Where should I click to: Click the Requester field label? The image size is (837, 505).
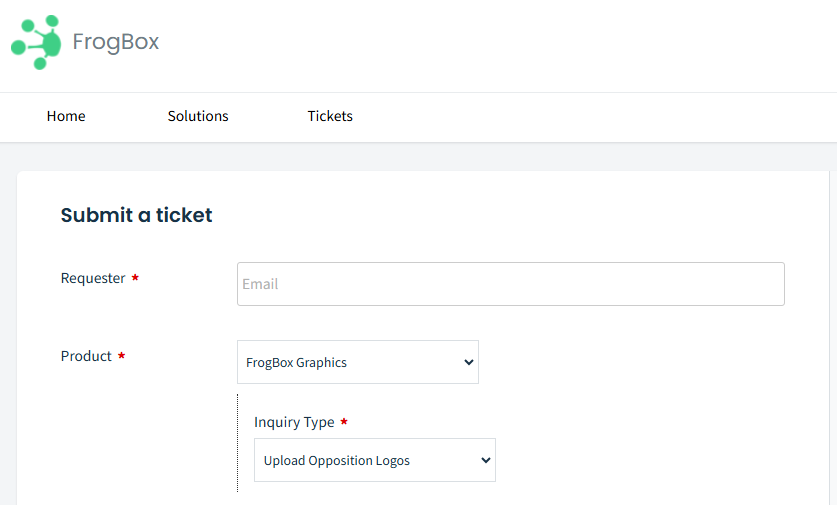[x=93, y=278]
